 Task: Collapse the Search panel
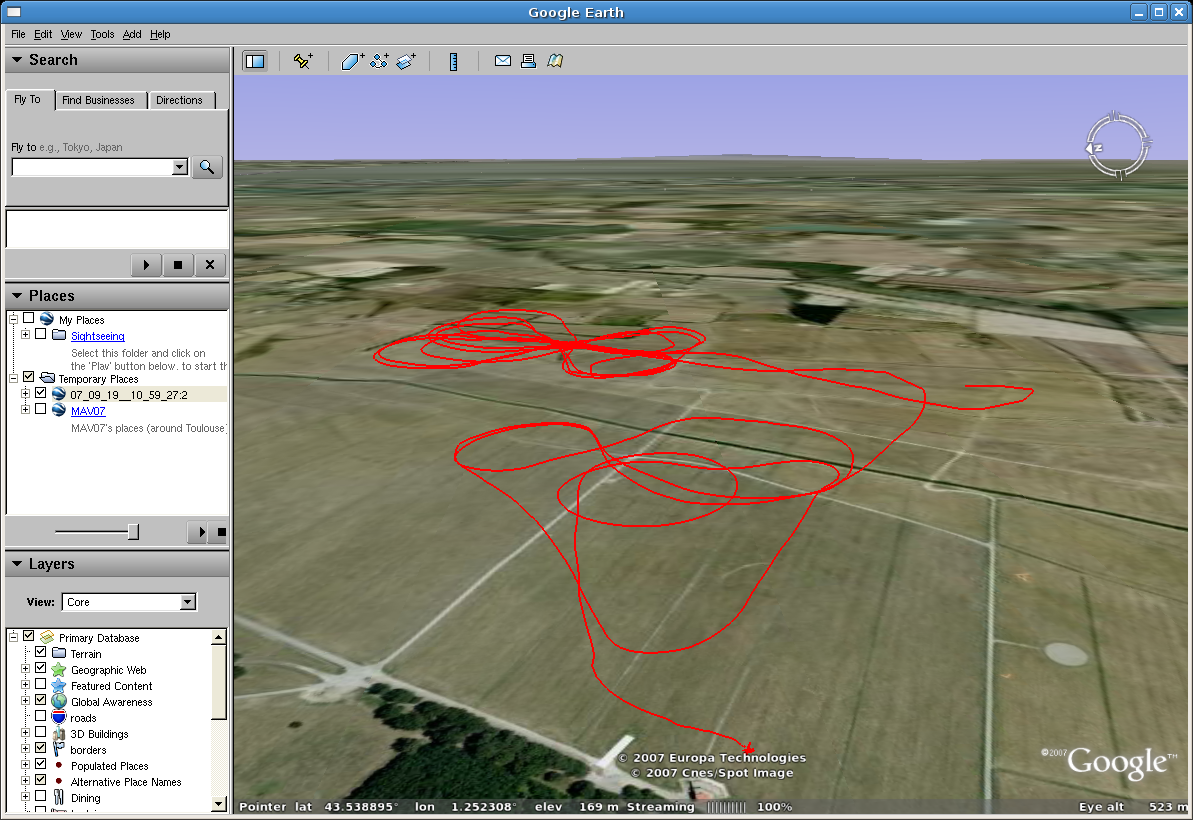(x=17, y=59)
